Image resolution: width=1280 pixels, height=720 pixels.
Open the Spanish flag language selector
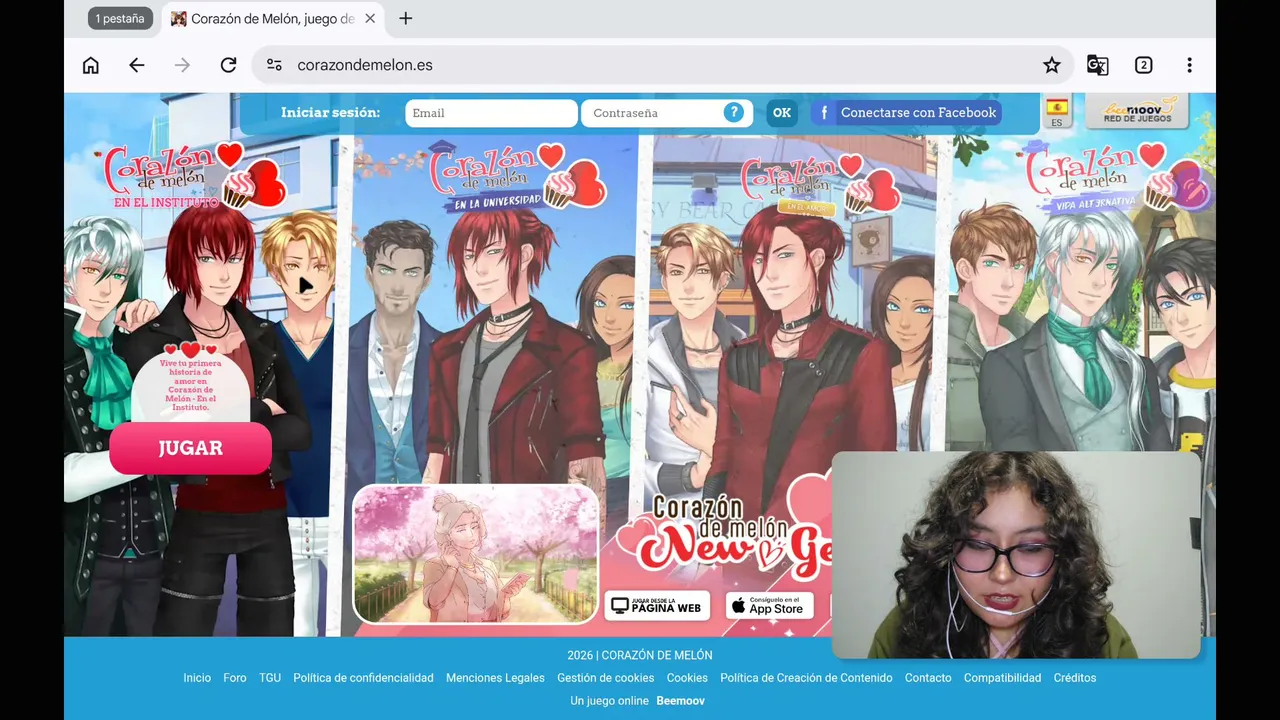click(x=1056, y=112)
